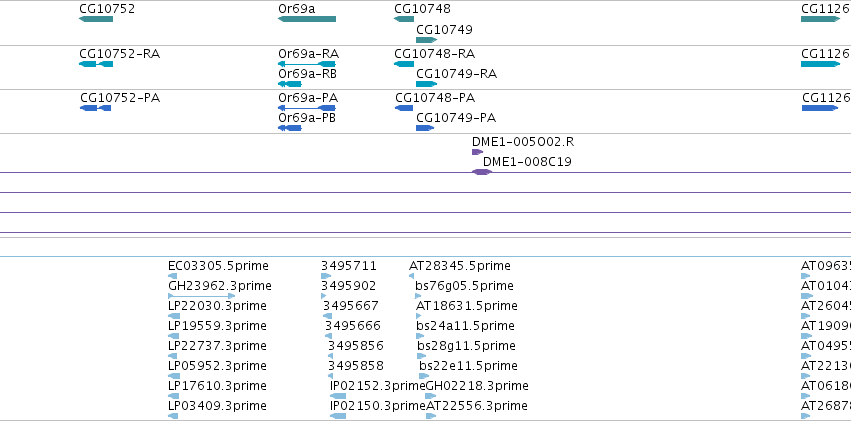The width and height of the screenshot is (851, 421).
Task: Open the 3495858 feature label
Action: [x=355, y=366]
